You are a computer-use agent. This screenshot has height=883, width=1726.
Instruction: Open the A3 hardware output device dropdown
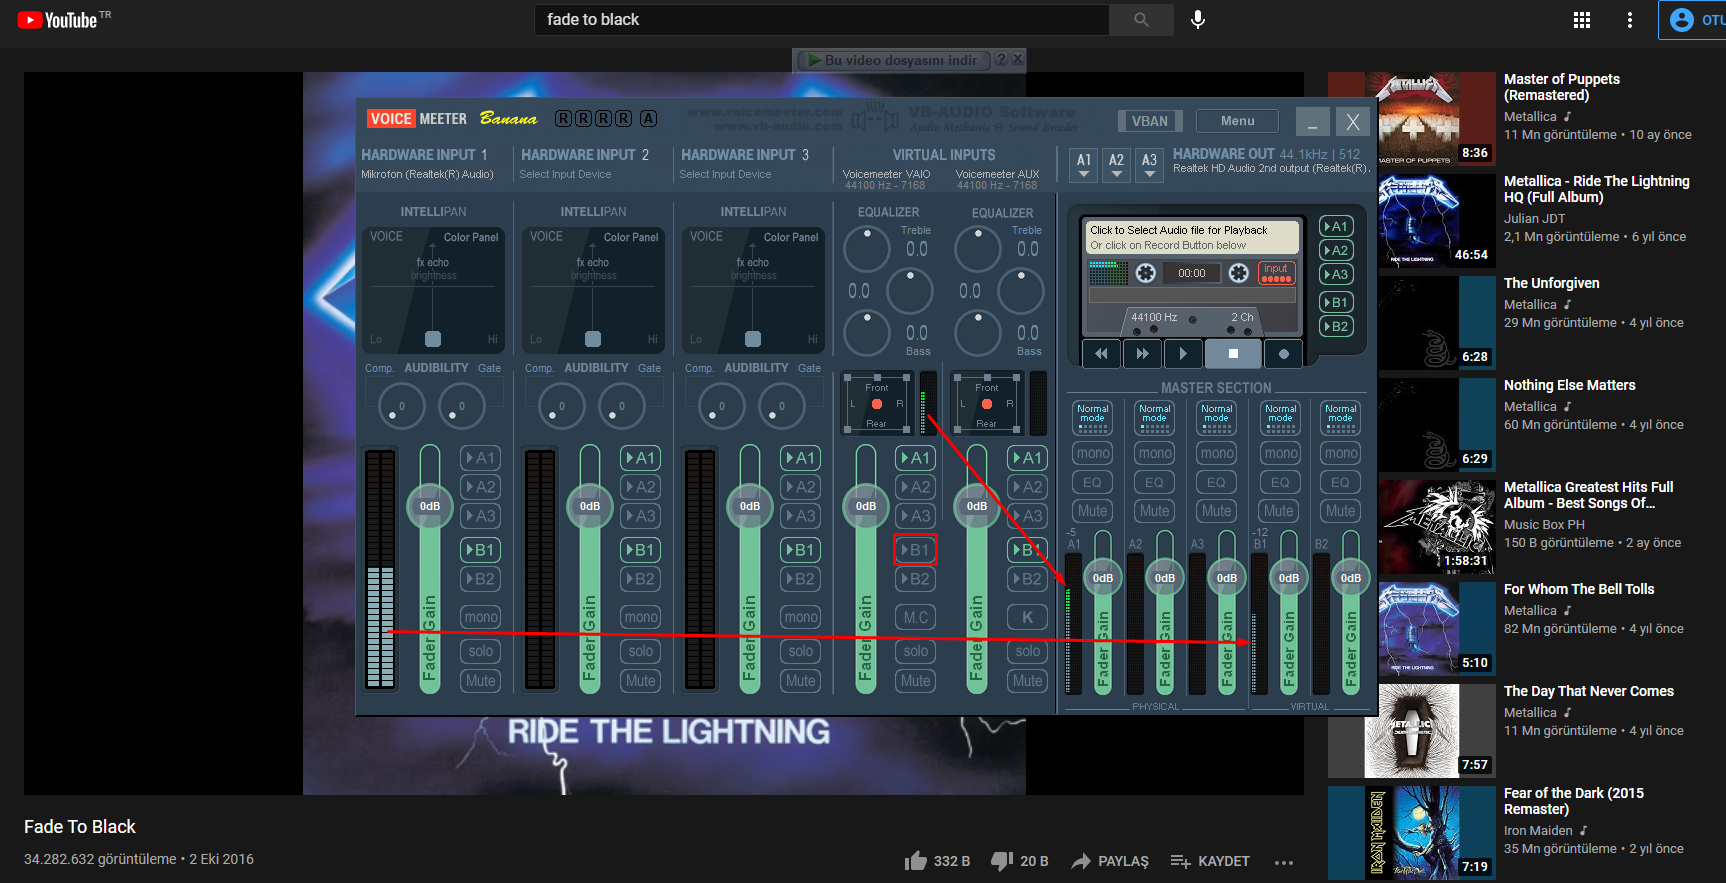pyautogui.click(x=1150, y=165)
